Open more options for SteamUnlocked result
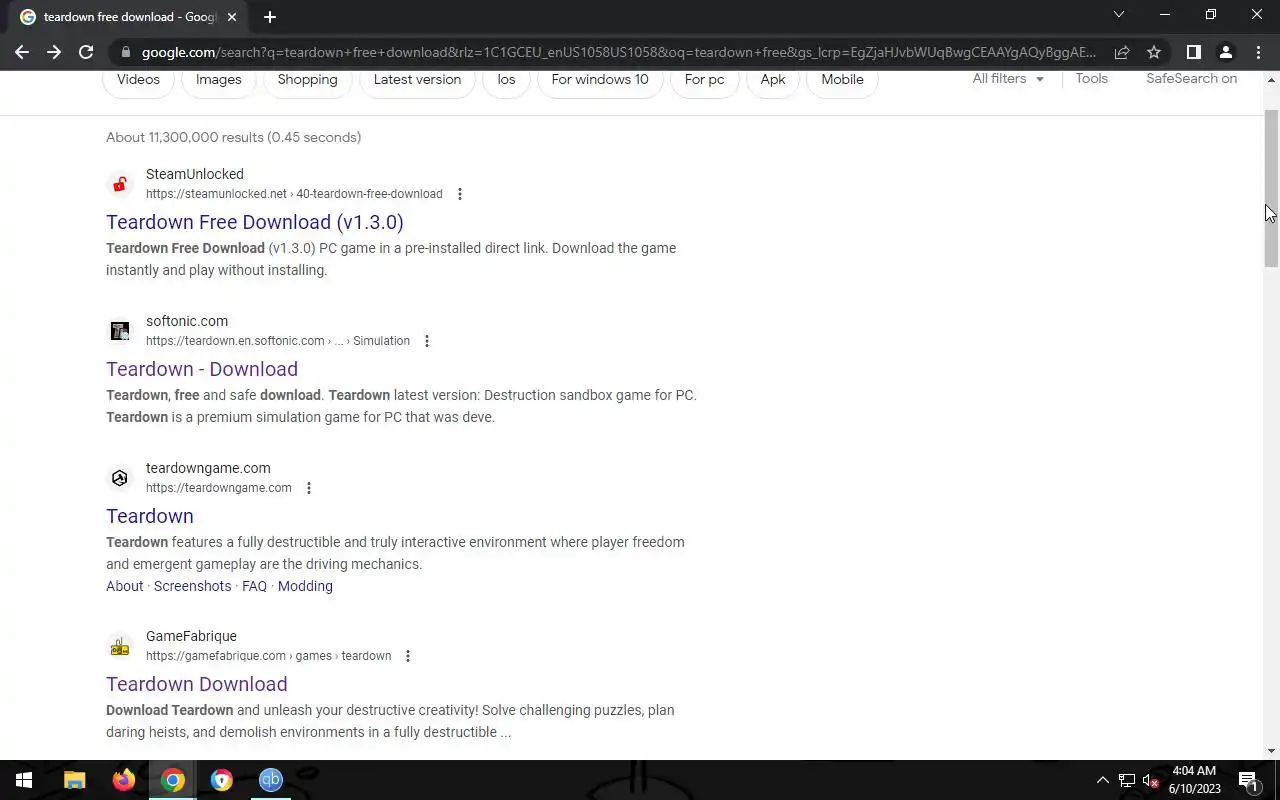Screen dimensions: 1280x800 point(460,194)
